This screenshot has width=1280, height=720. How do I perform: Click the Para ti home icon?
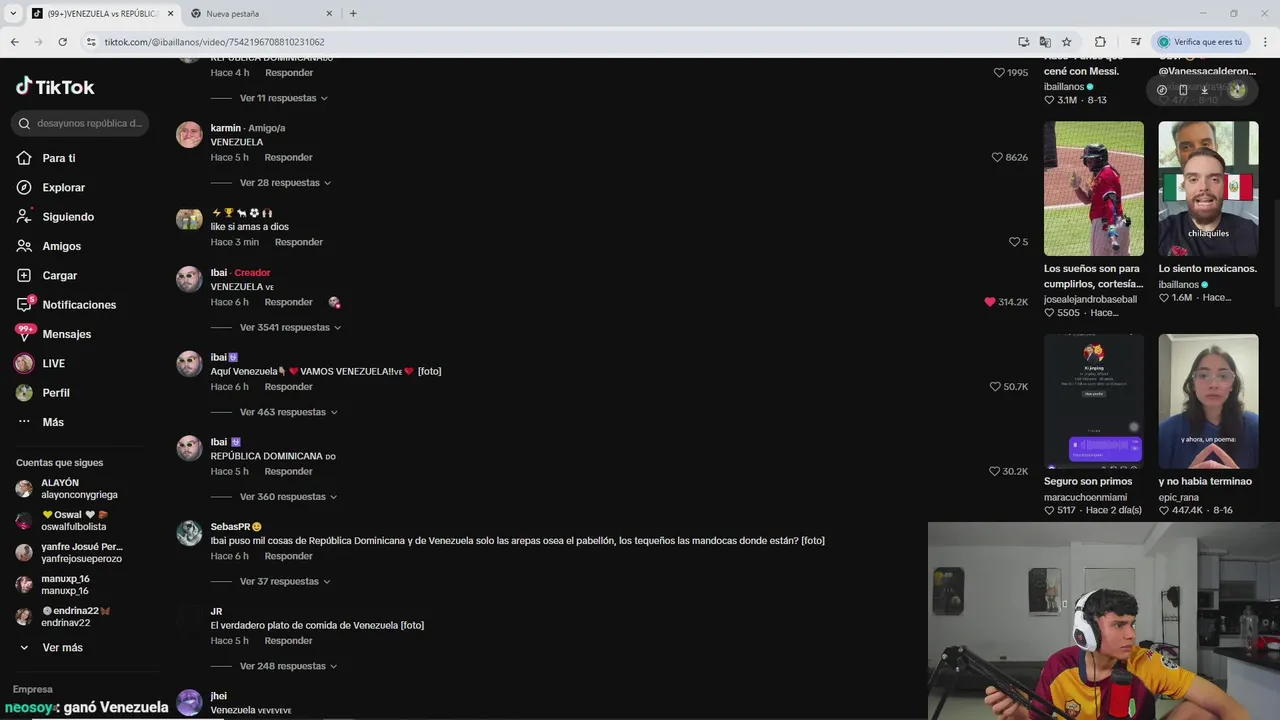[24, 158]
